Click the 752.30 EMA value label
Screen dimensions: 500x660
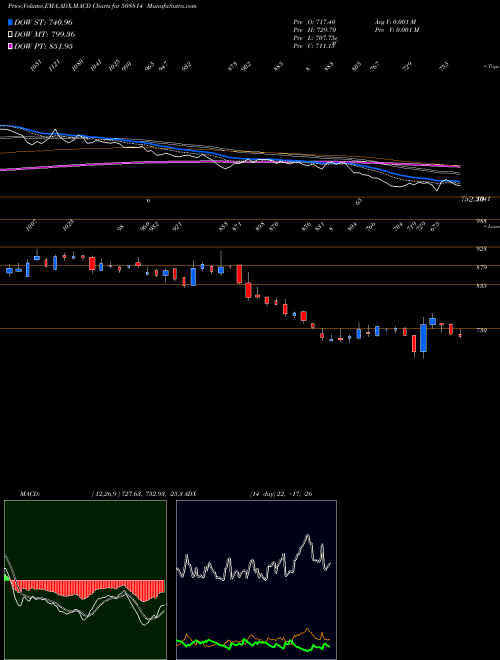tap(472, 199)
